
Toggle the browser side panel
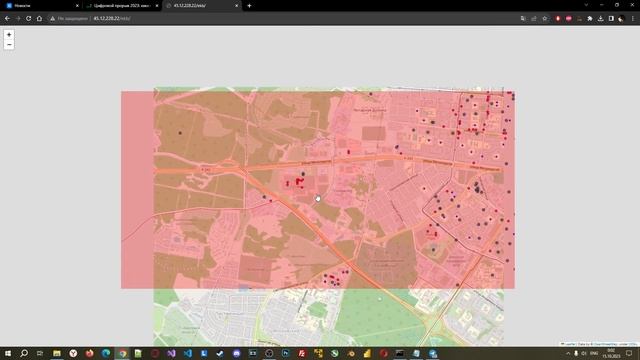point(611,18)
